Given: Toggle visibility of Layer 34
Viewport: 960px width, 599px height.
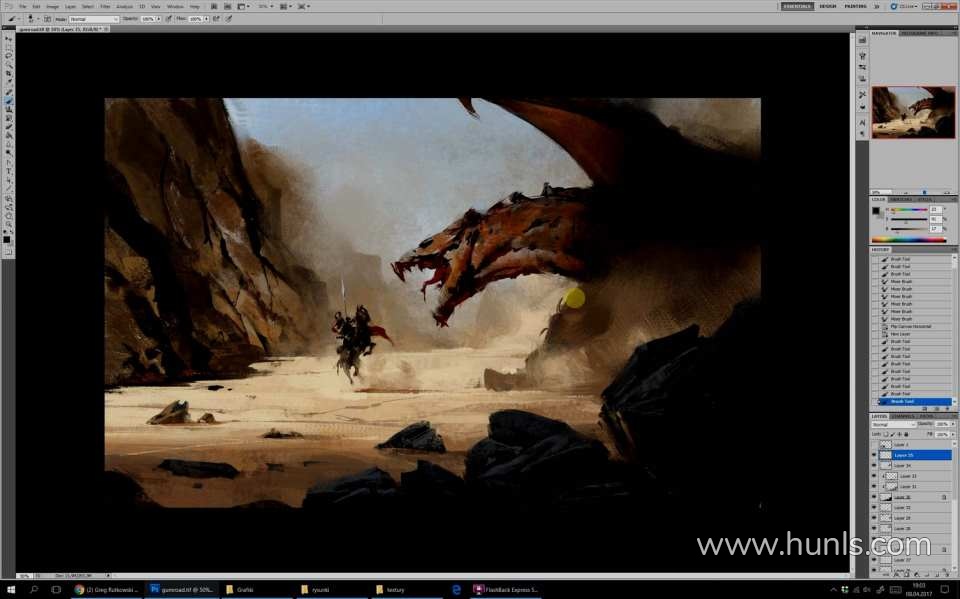Looking at the screenshot, I should click(874, 466).
